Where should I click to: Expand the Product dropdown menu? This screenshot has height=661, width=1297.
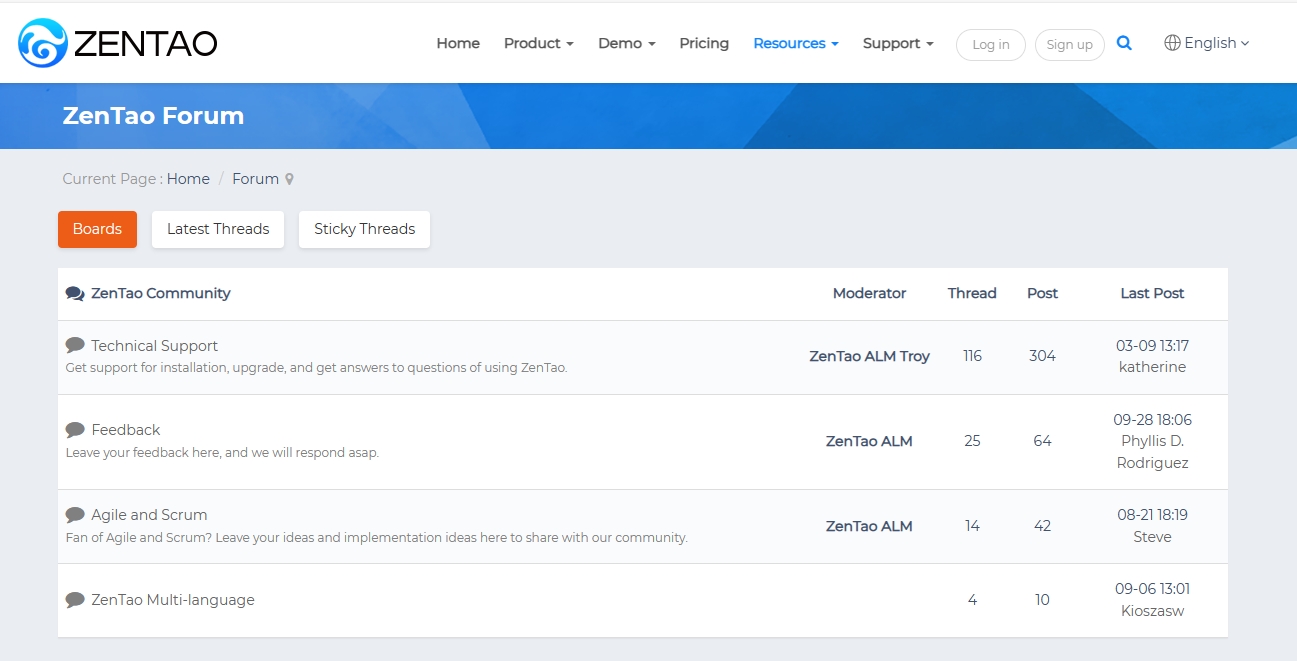click(x=539, y=43)
